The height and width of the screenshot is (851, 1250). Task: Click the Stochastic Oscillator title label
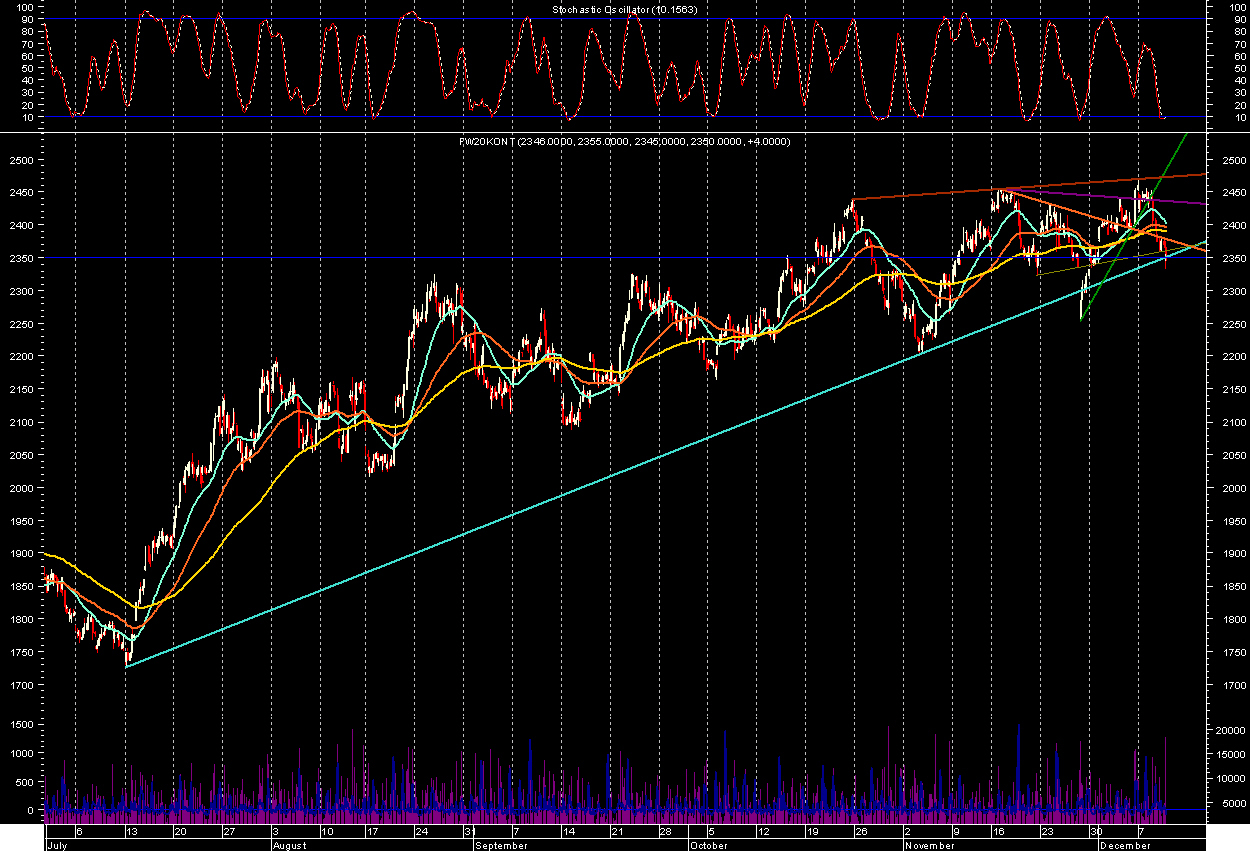(x=624, y=9)
